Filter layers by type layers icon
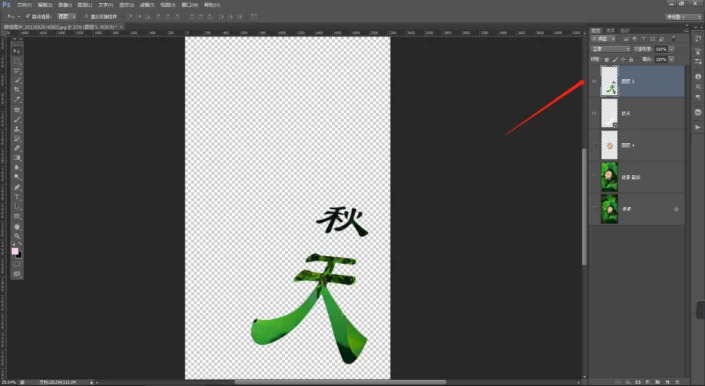Viewport: 705px width, 386px height. coord(643,39)
